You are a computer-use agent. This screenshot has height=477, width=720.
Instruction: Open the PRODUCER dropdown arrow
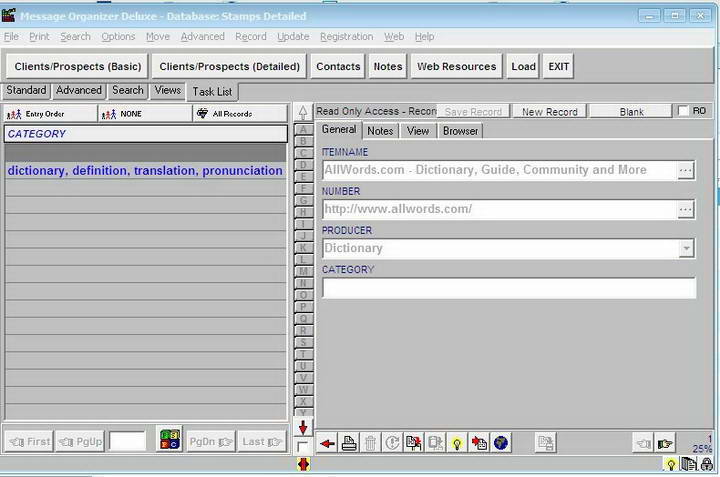(686, 248)
